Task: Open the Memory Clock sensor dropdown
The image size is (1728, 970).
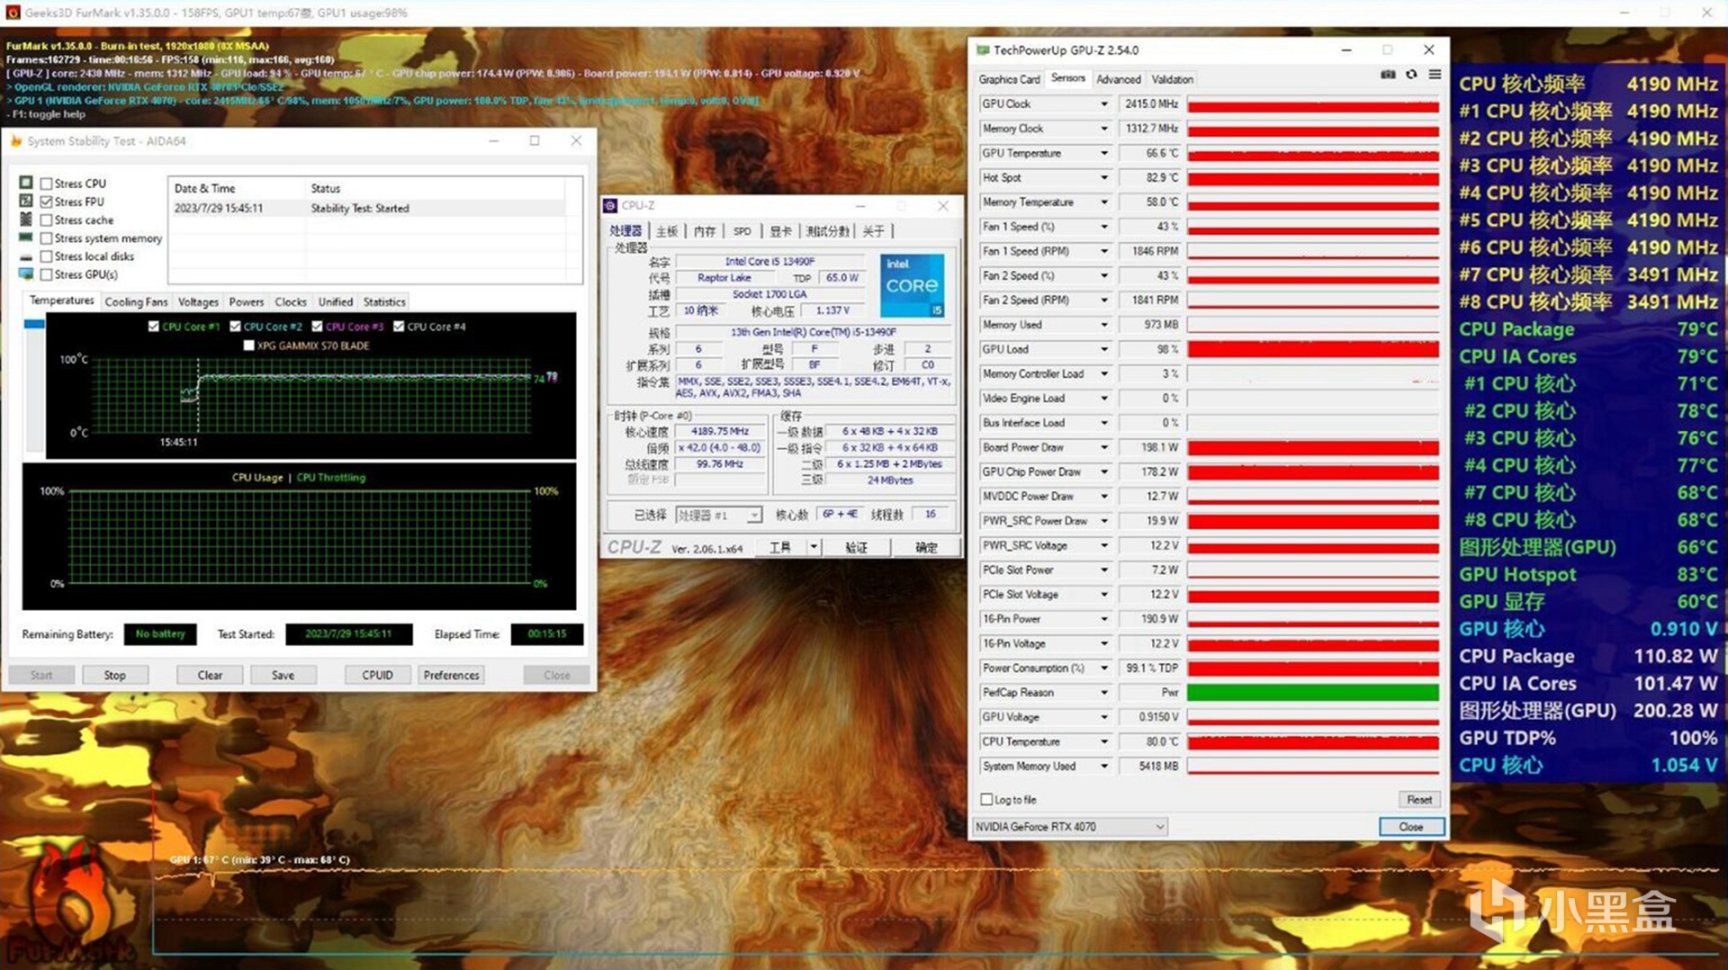Action: click(x=1104, y=129)
